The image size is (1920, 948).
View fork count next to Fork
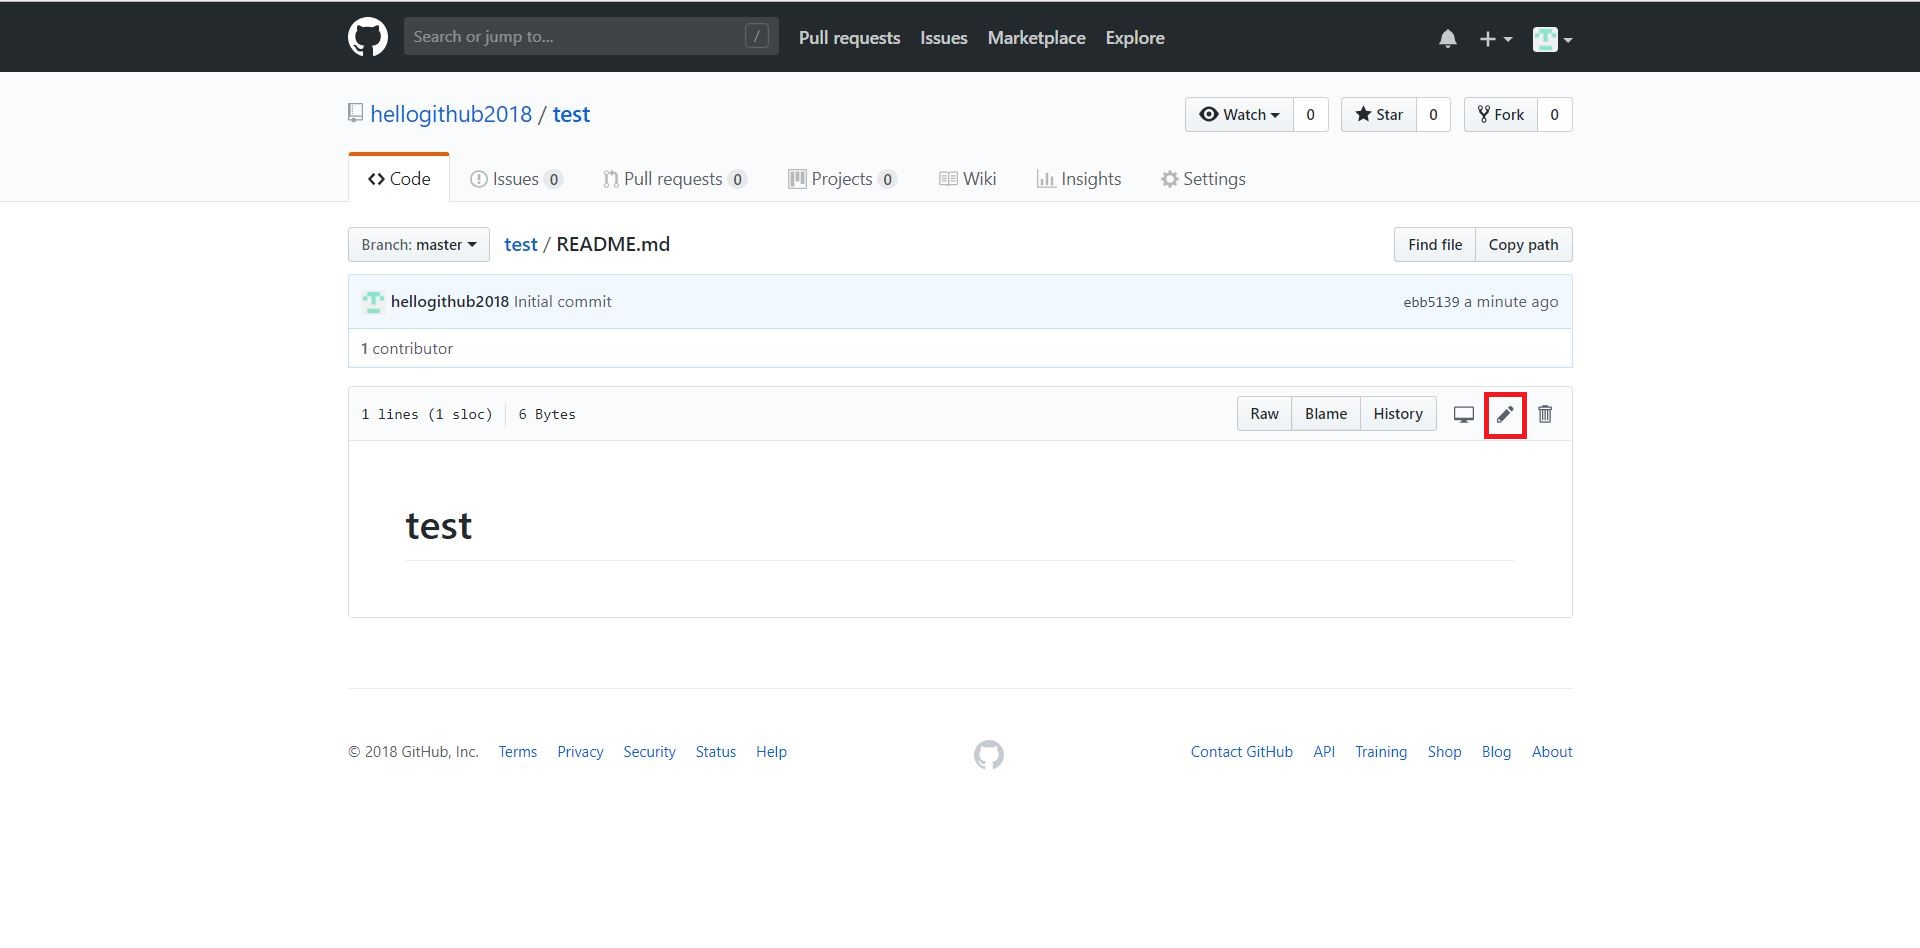(x=1554, y=115)
